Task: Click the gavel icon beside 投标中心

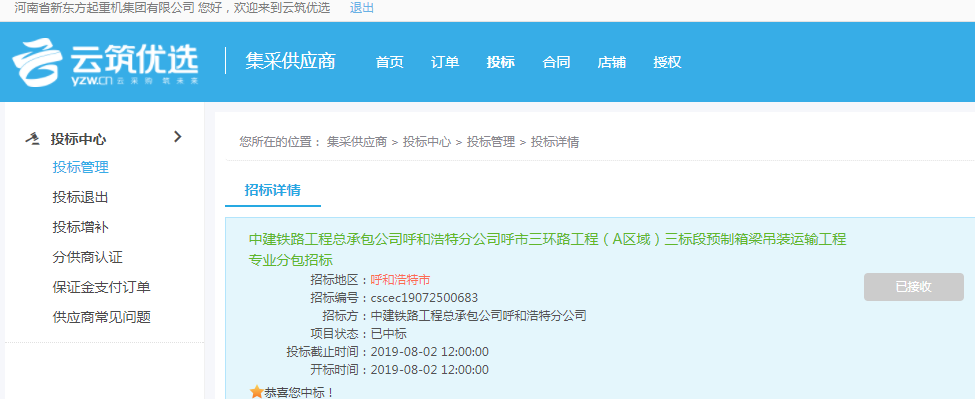Action: pos(32,139)
